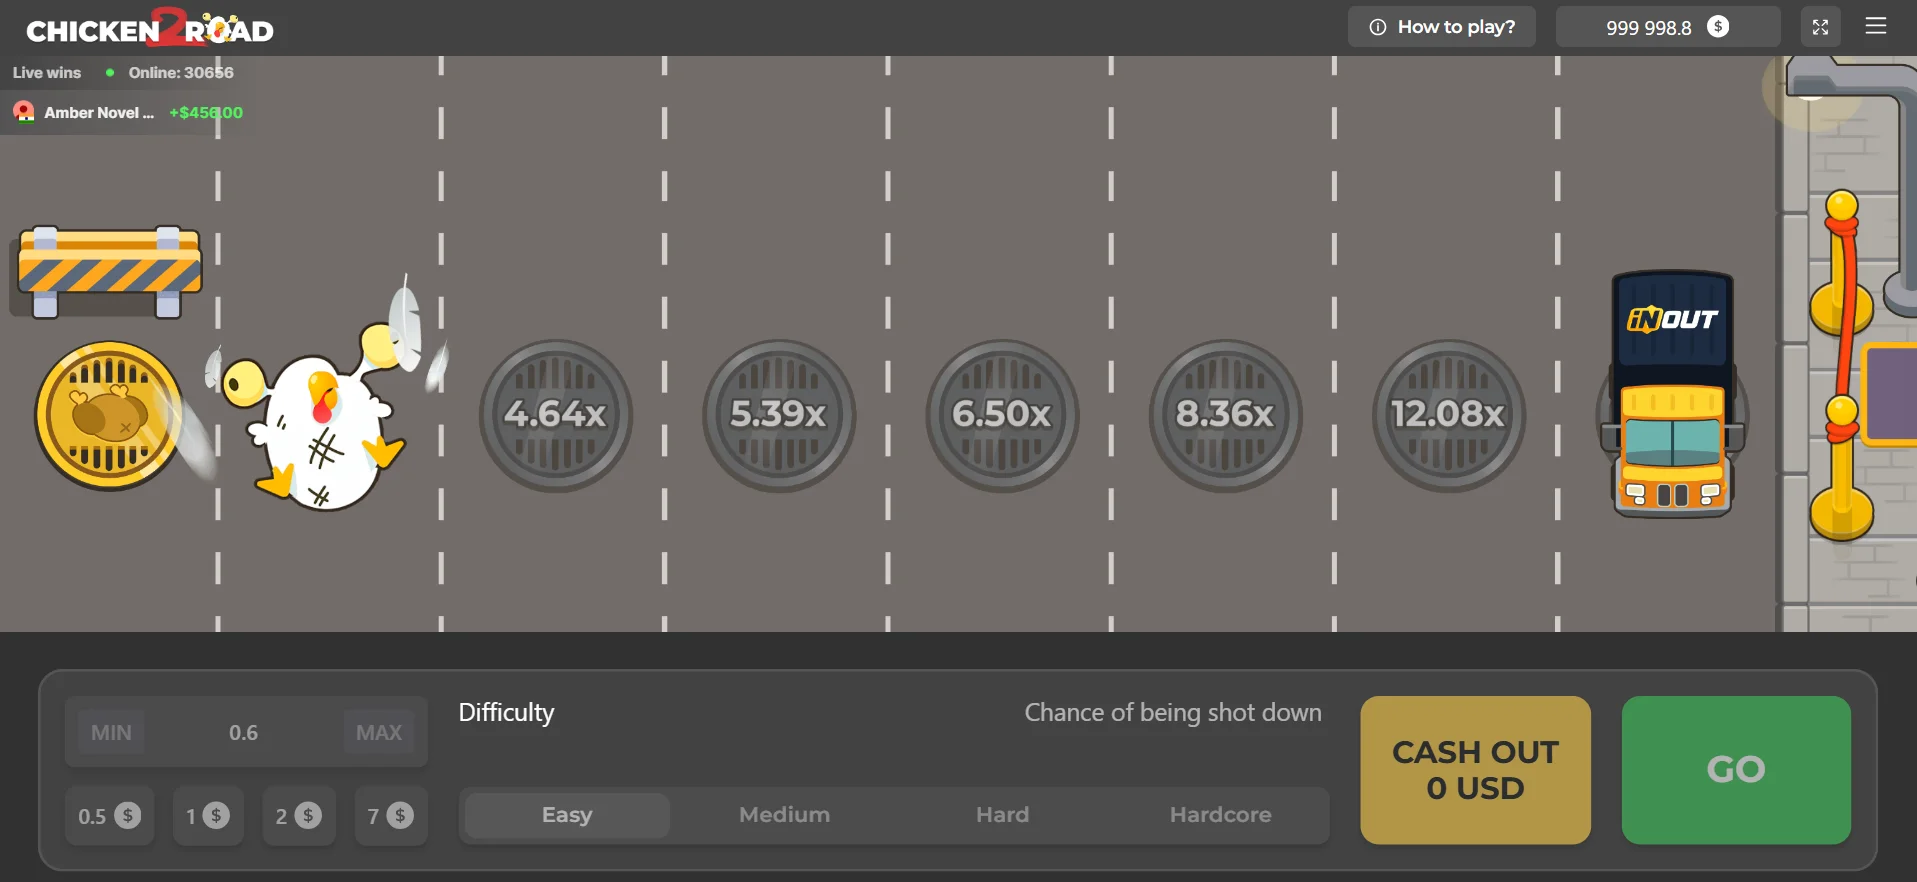Click the Difficulty label
Viewport: 1917px width, 882px height.
point(506,713)
